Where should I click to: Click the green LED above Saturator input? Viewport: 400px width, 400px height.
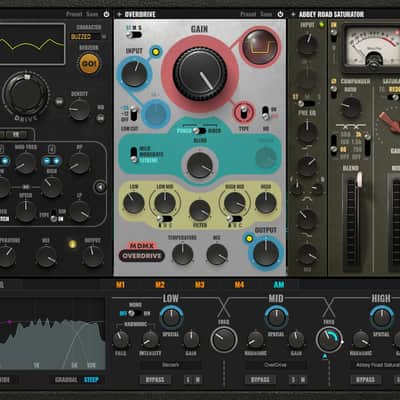321,24
